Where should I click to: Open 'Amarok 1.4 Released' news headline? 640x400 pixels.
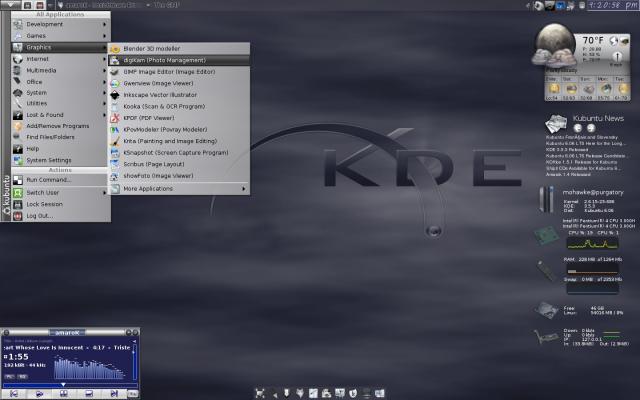pos(568,175)
